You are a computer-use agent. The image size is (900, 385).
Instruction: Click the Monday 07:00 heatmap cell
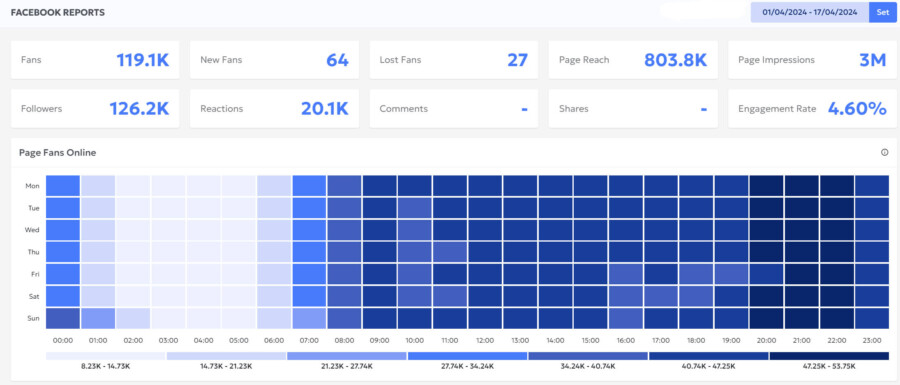[x=309, y=186]
